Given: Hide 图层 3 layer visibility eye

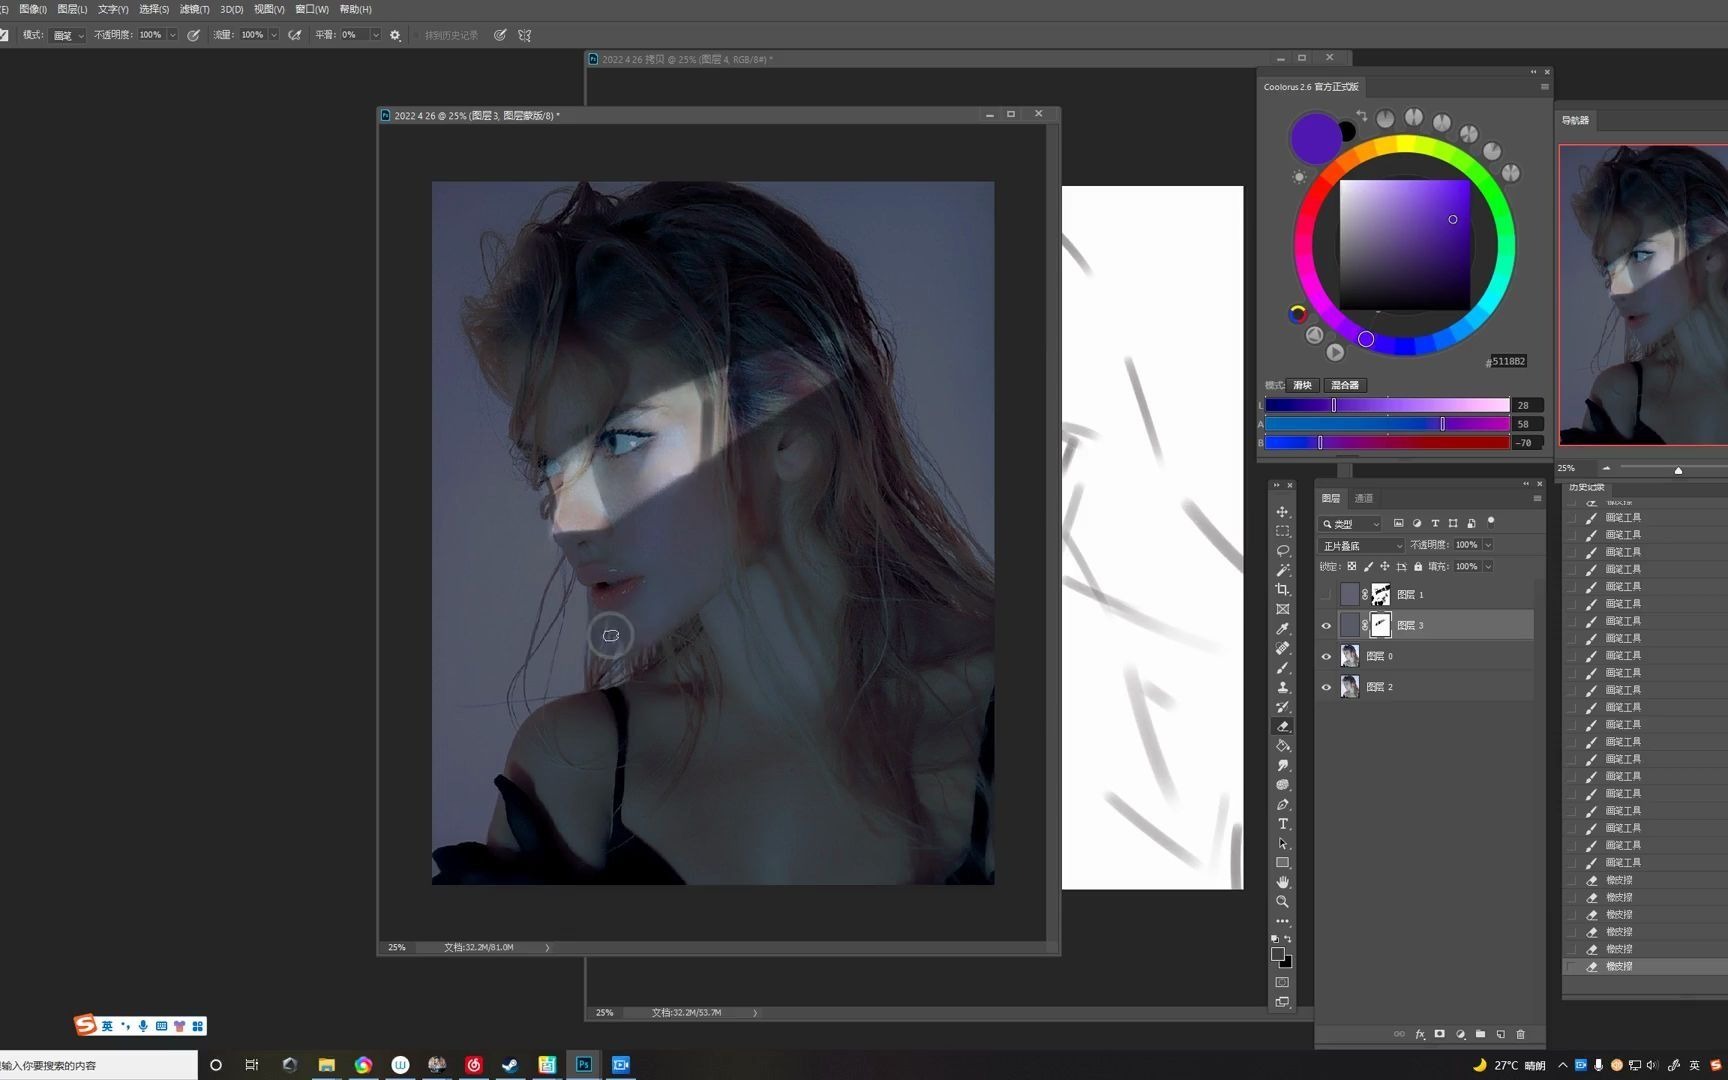Looking at the screenshot, I should pyautogui.click(x=1326, y=626).
